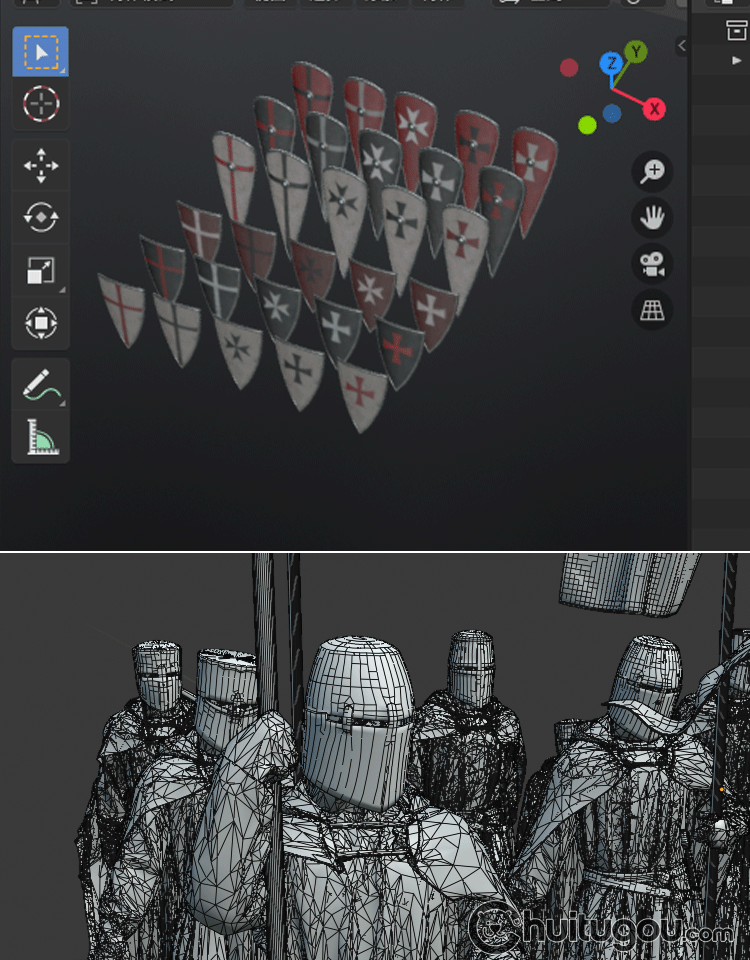Choose the Move tool
The height and width of the screenshot is (960, 750).
(x=40, y=165)
